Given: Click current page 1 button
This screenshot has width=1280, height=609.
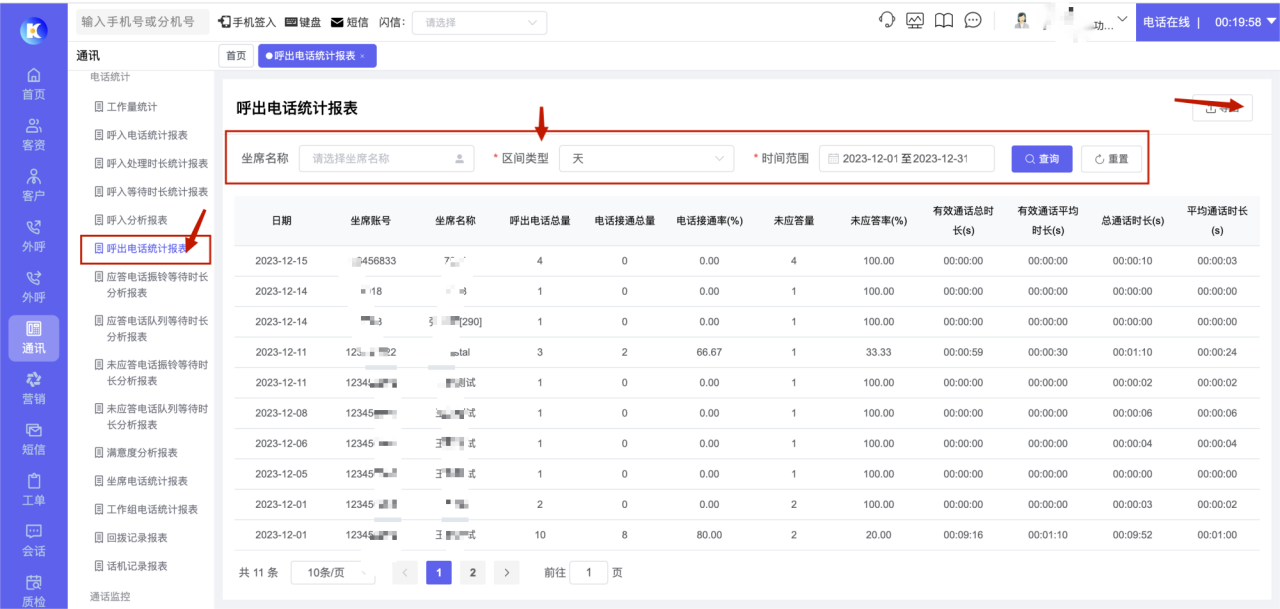Looking at the screenshot, I should click(438, 572).
